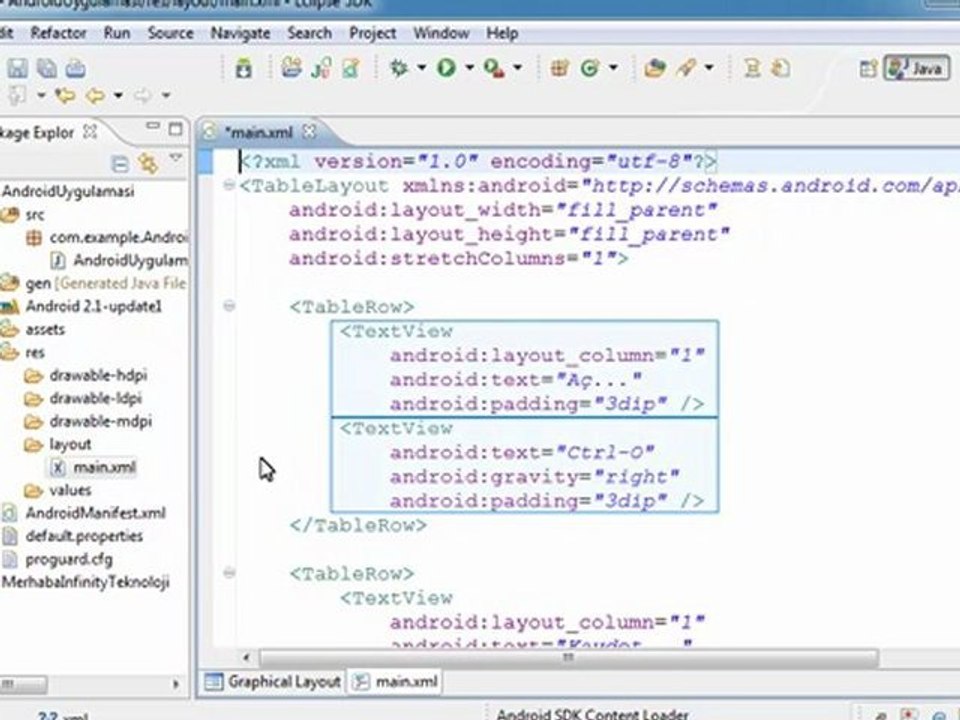Click the Last Edit Location arrow icon

click(x=64, y=96)
